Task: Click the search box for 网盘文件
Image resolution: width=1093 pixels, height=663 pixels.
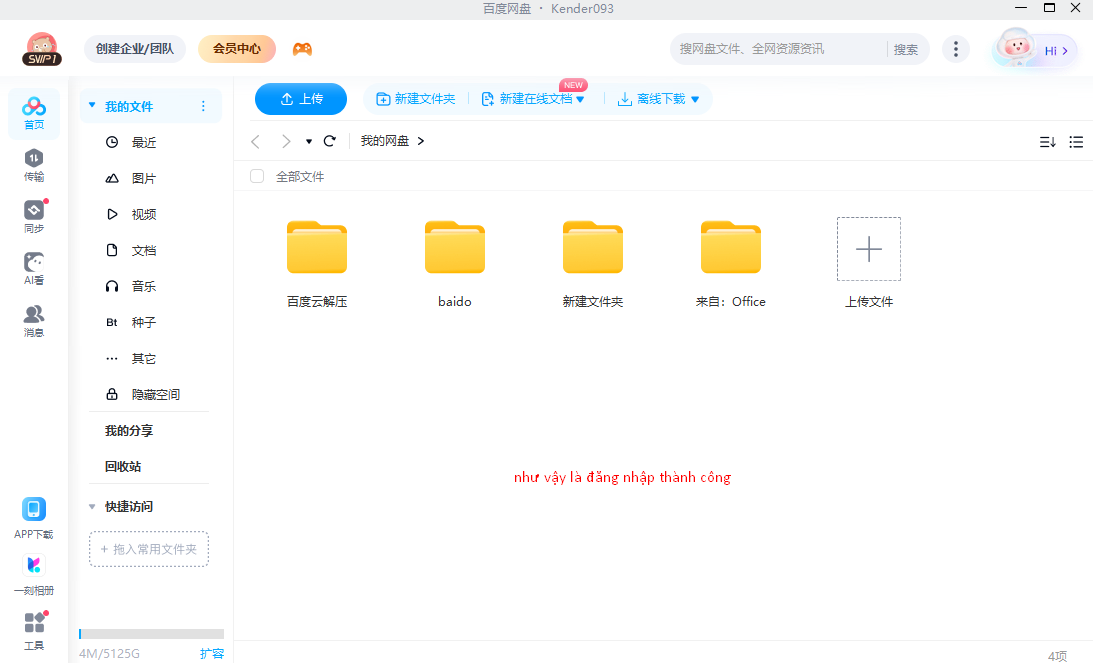Action: click(775, 49)
